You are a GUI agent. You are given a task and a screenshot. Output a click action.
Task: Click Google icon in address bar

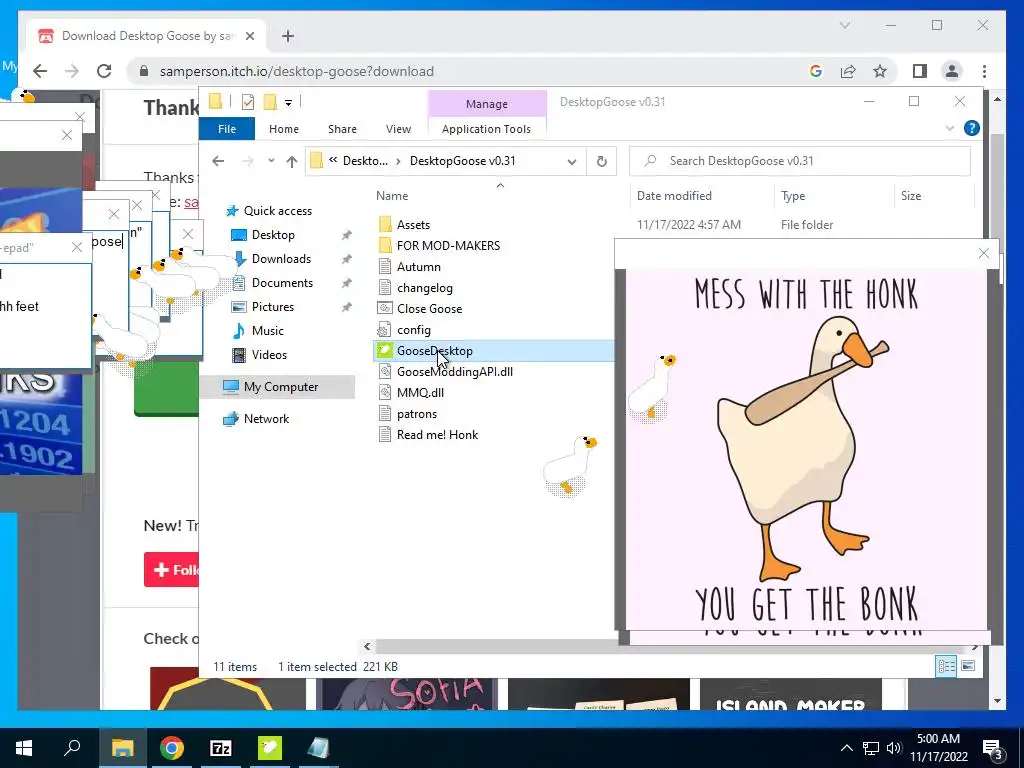tap(816, 71)
